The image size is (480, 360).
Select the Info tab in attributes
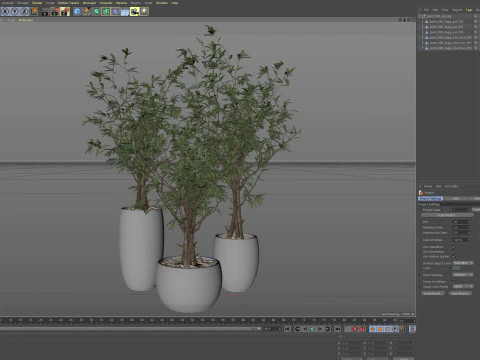pos(456,199)
